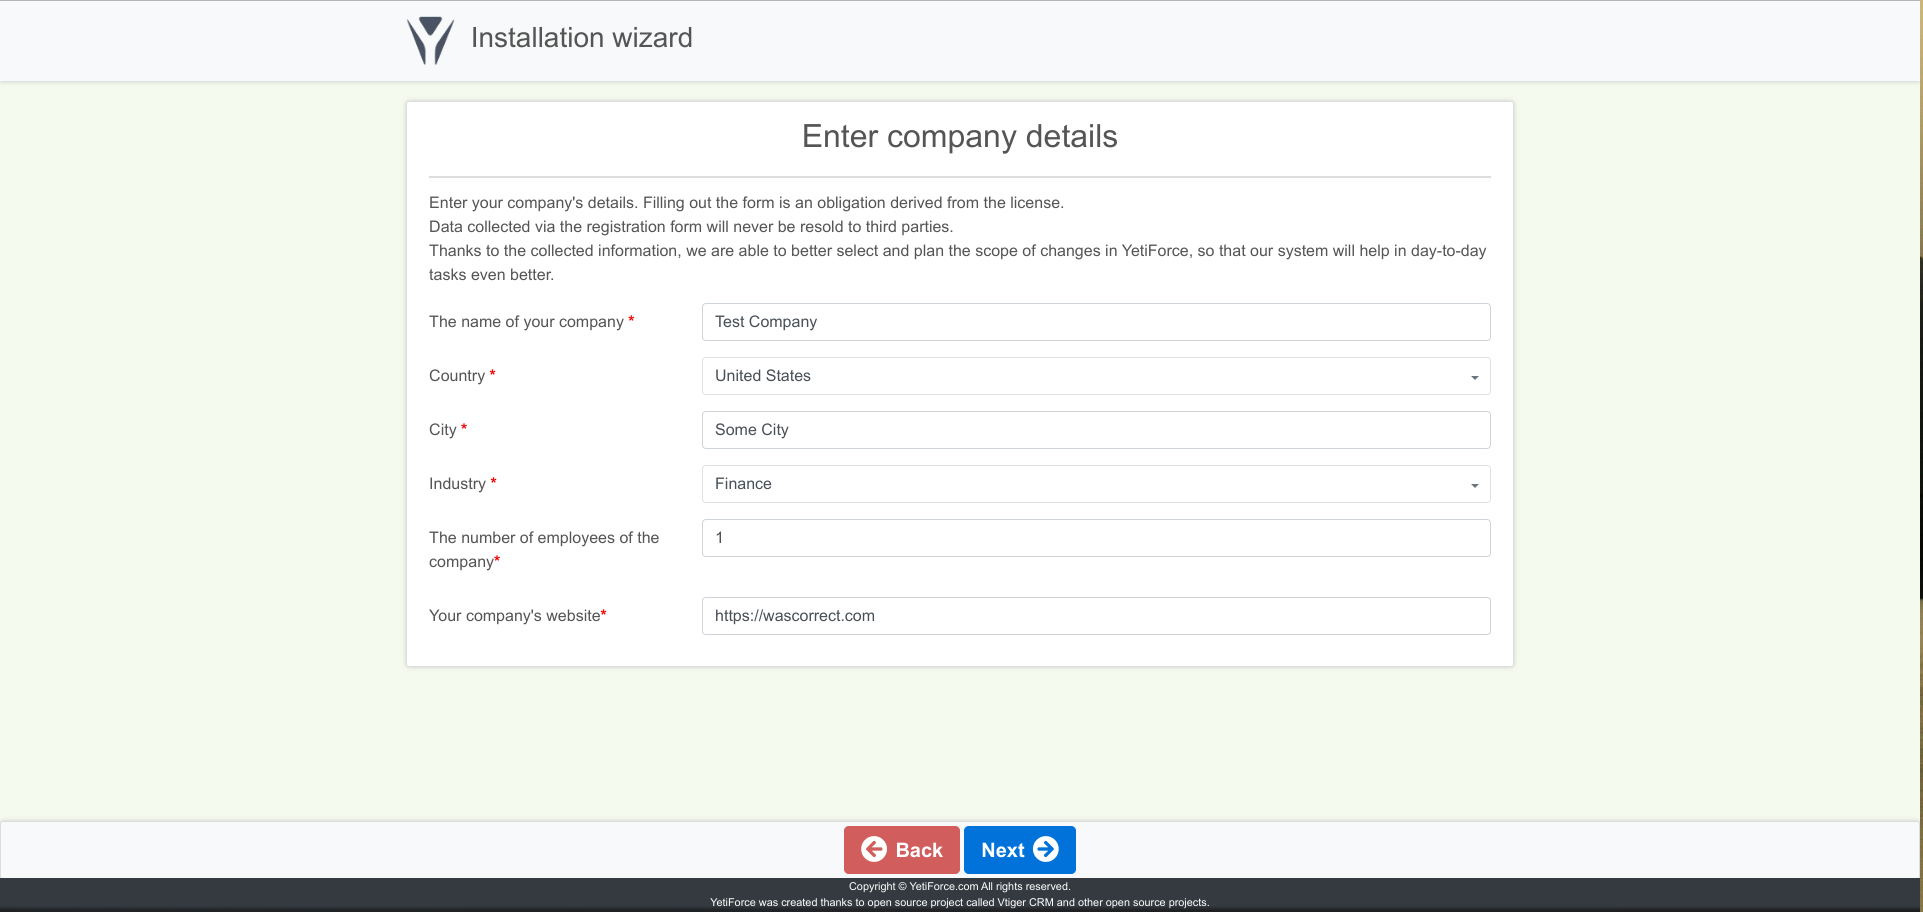1923x912 pixels.
Task: Click the YetiForce logo icon
Action: 430,40
